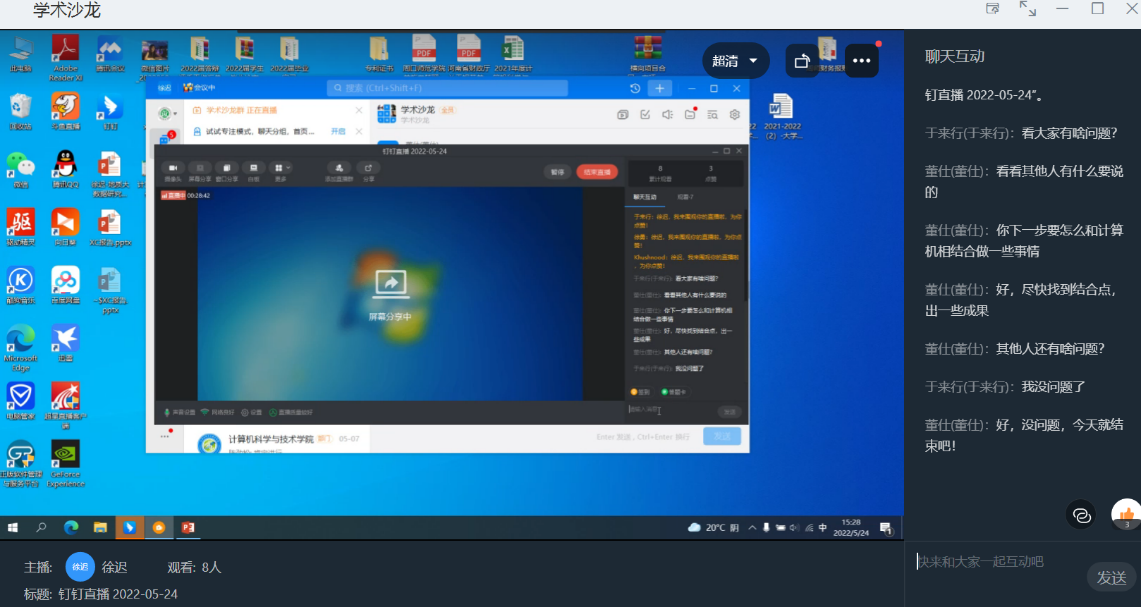Click 开启 to enable focus mode
This screenshot has height=607, width=1141.
pos(338,132)
